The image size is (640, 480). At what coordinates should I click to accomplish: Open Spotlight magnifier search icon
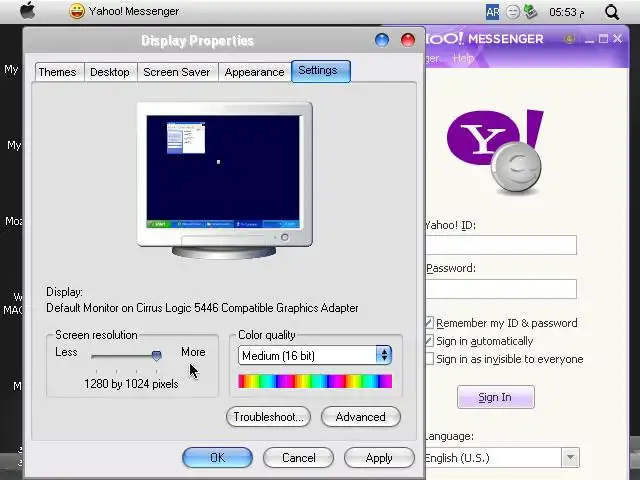point(612,12)
